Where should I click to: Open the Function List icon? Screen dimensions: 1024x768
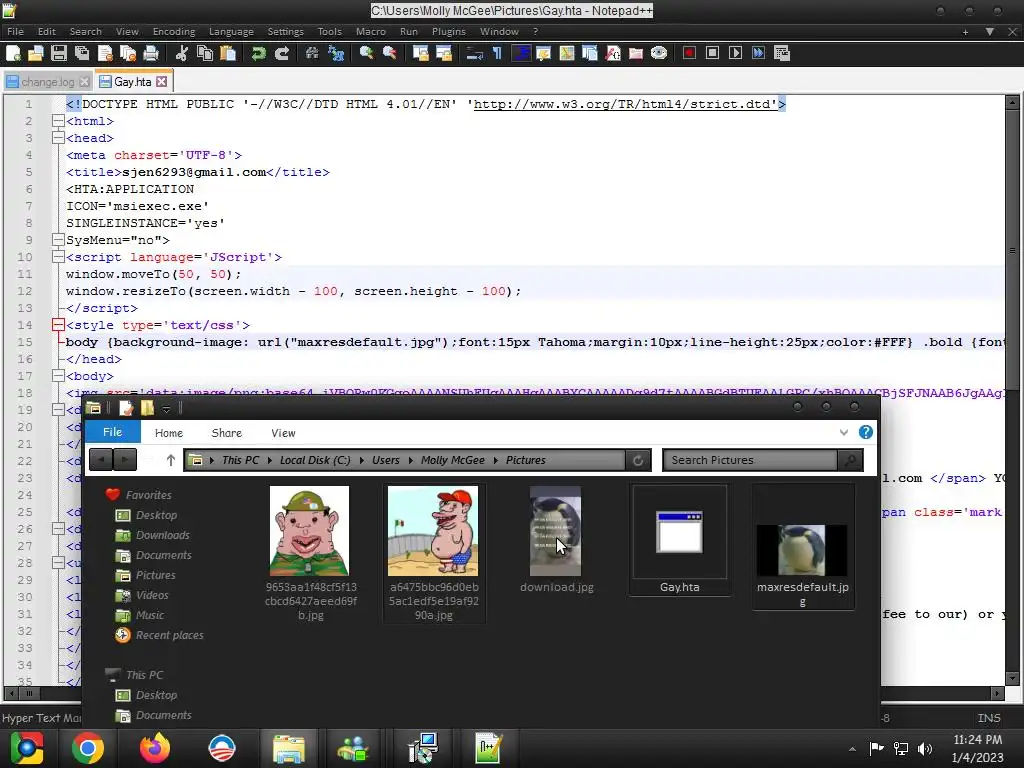[x=613, y=54]
